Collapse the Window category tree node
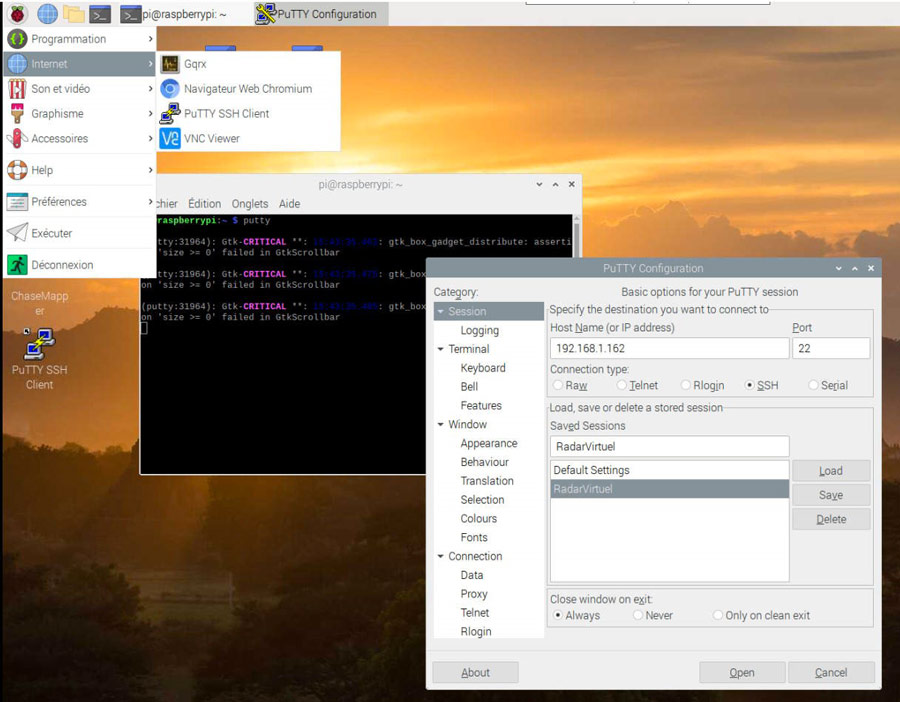 coord(441,424)
